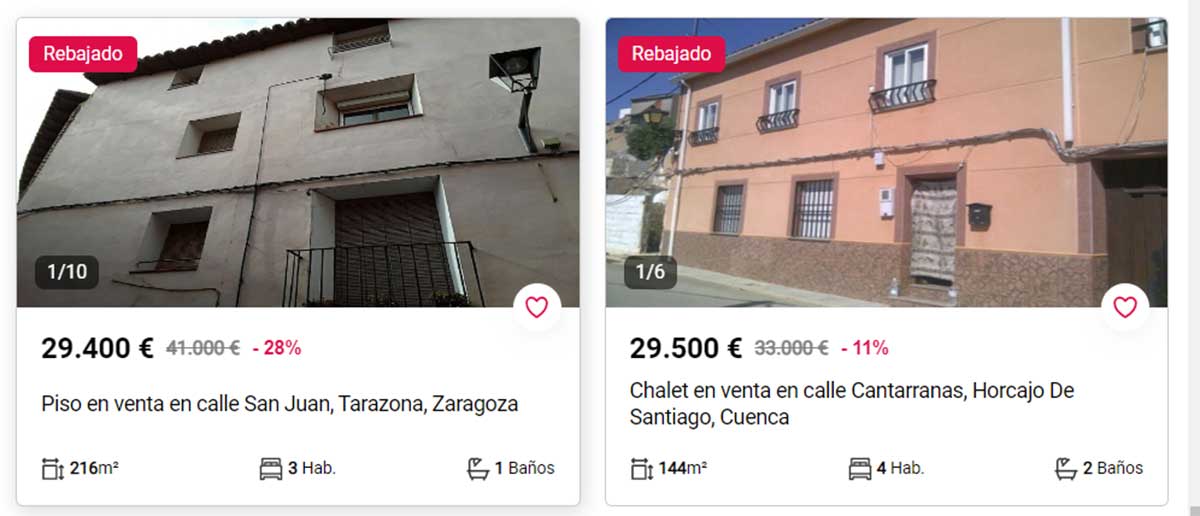Click the bathtub icon beside 1 Baños
The width and height of the screenshot is (1200, 516).
point(478,468)
